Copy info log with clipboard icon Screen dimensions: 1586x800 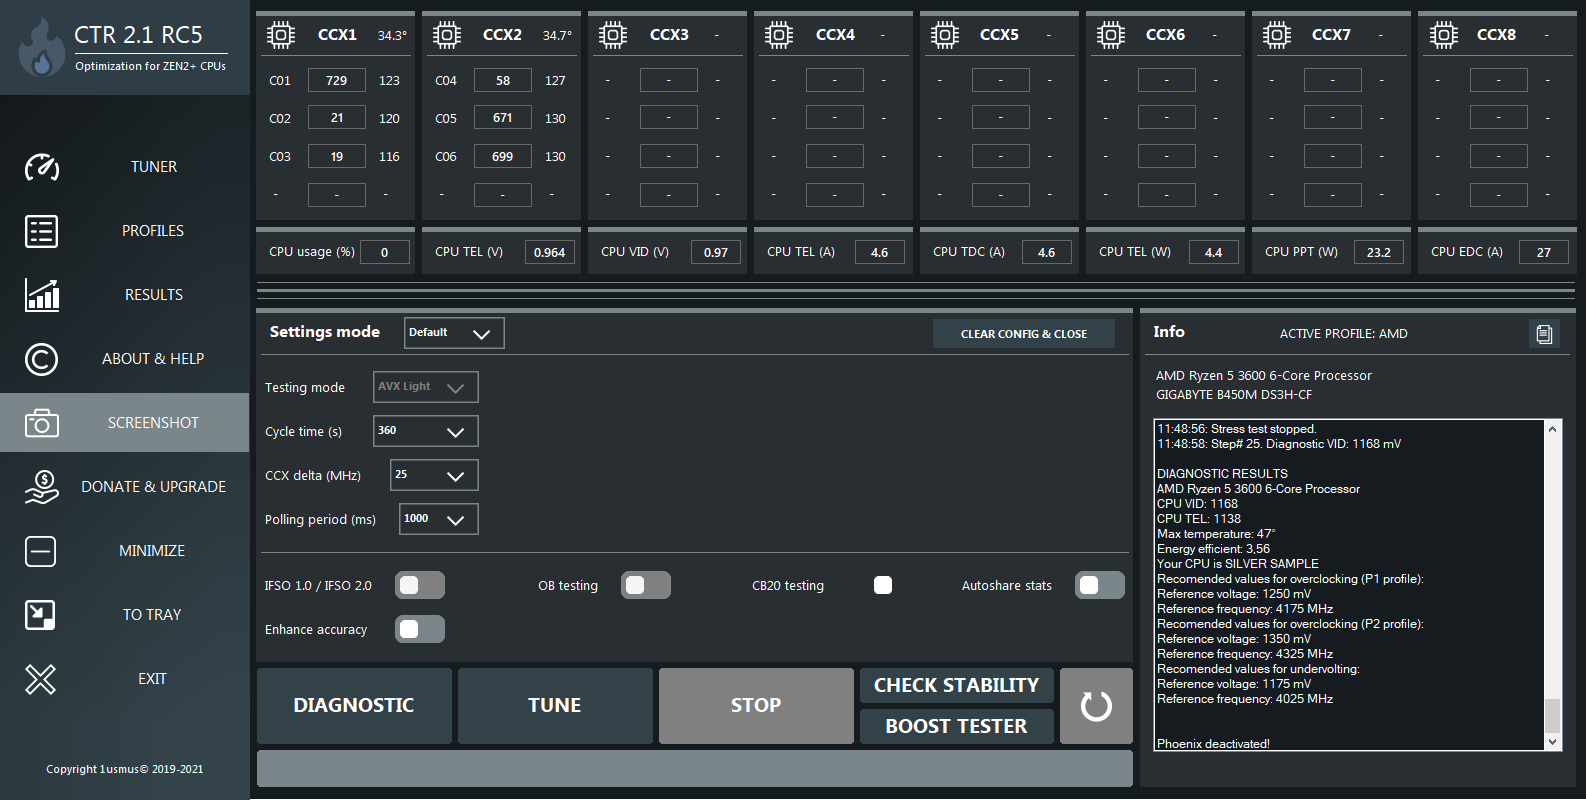tap(1544, 334)
